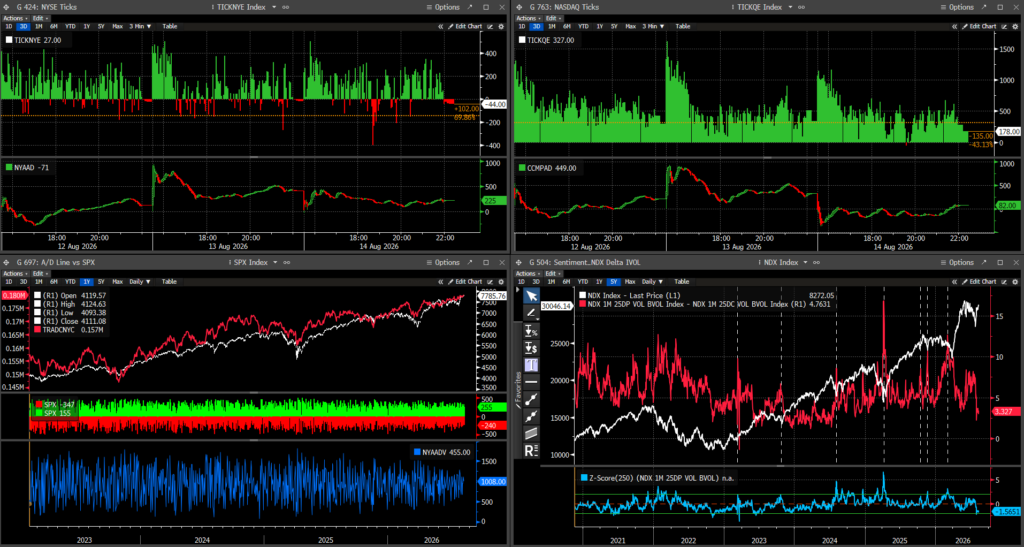The height and width of the screenshot is (547, 1024).
Task: Toggle CCMPAD series legend box
Action: pos(522,168)
